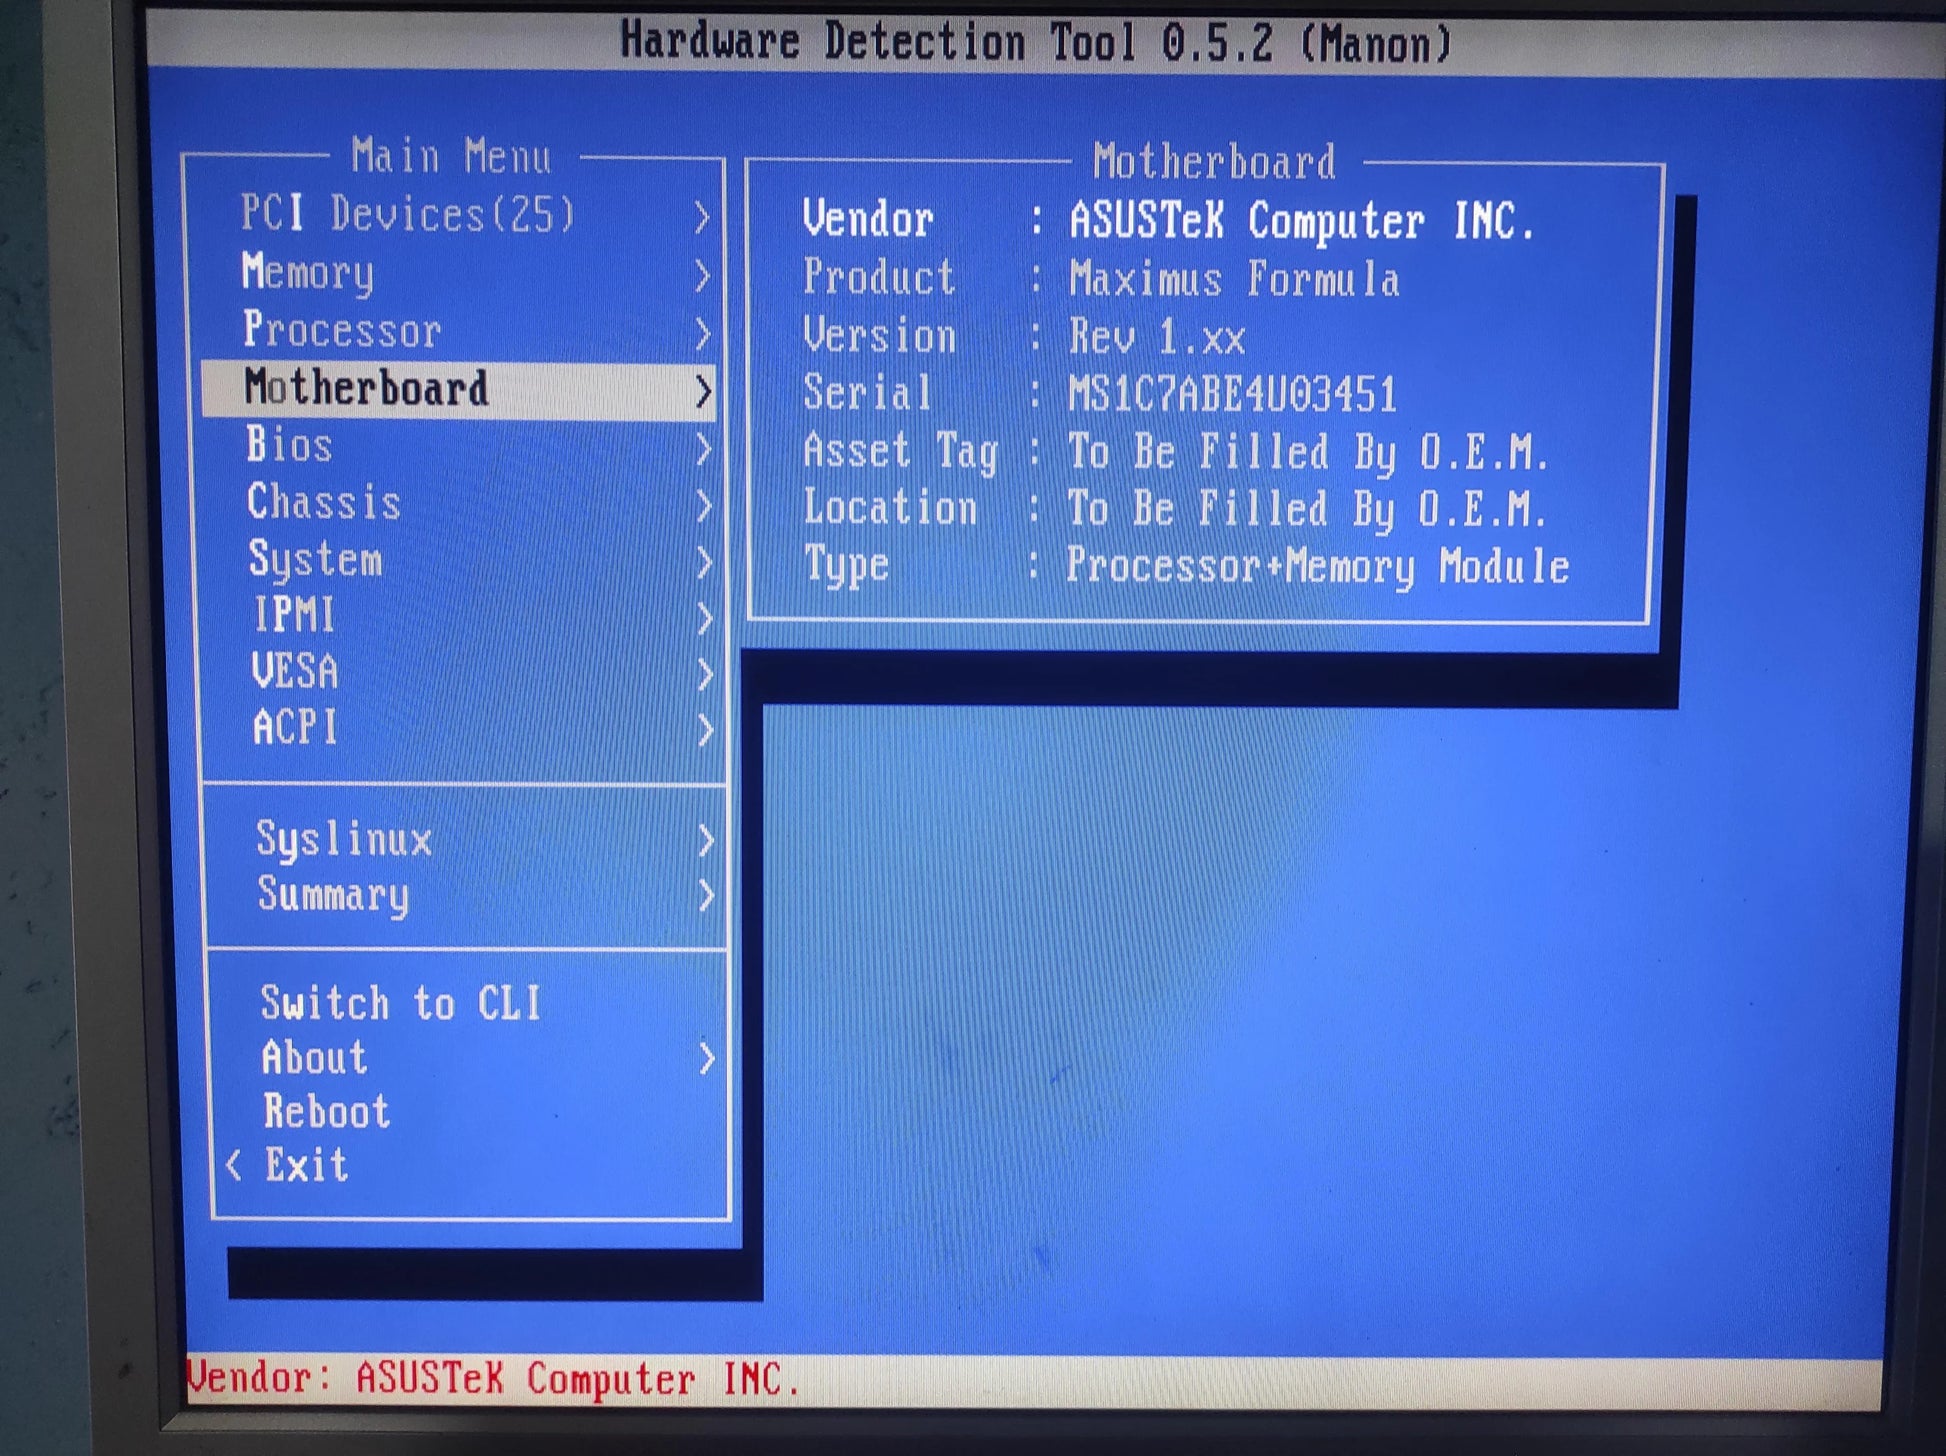Expand the Chassis submenu arrow
Viewport: 1946px width, 1456px height.
[704, 505]
